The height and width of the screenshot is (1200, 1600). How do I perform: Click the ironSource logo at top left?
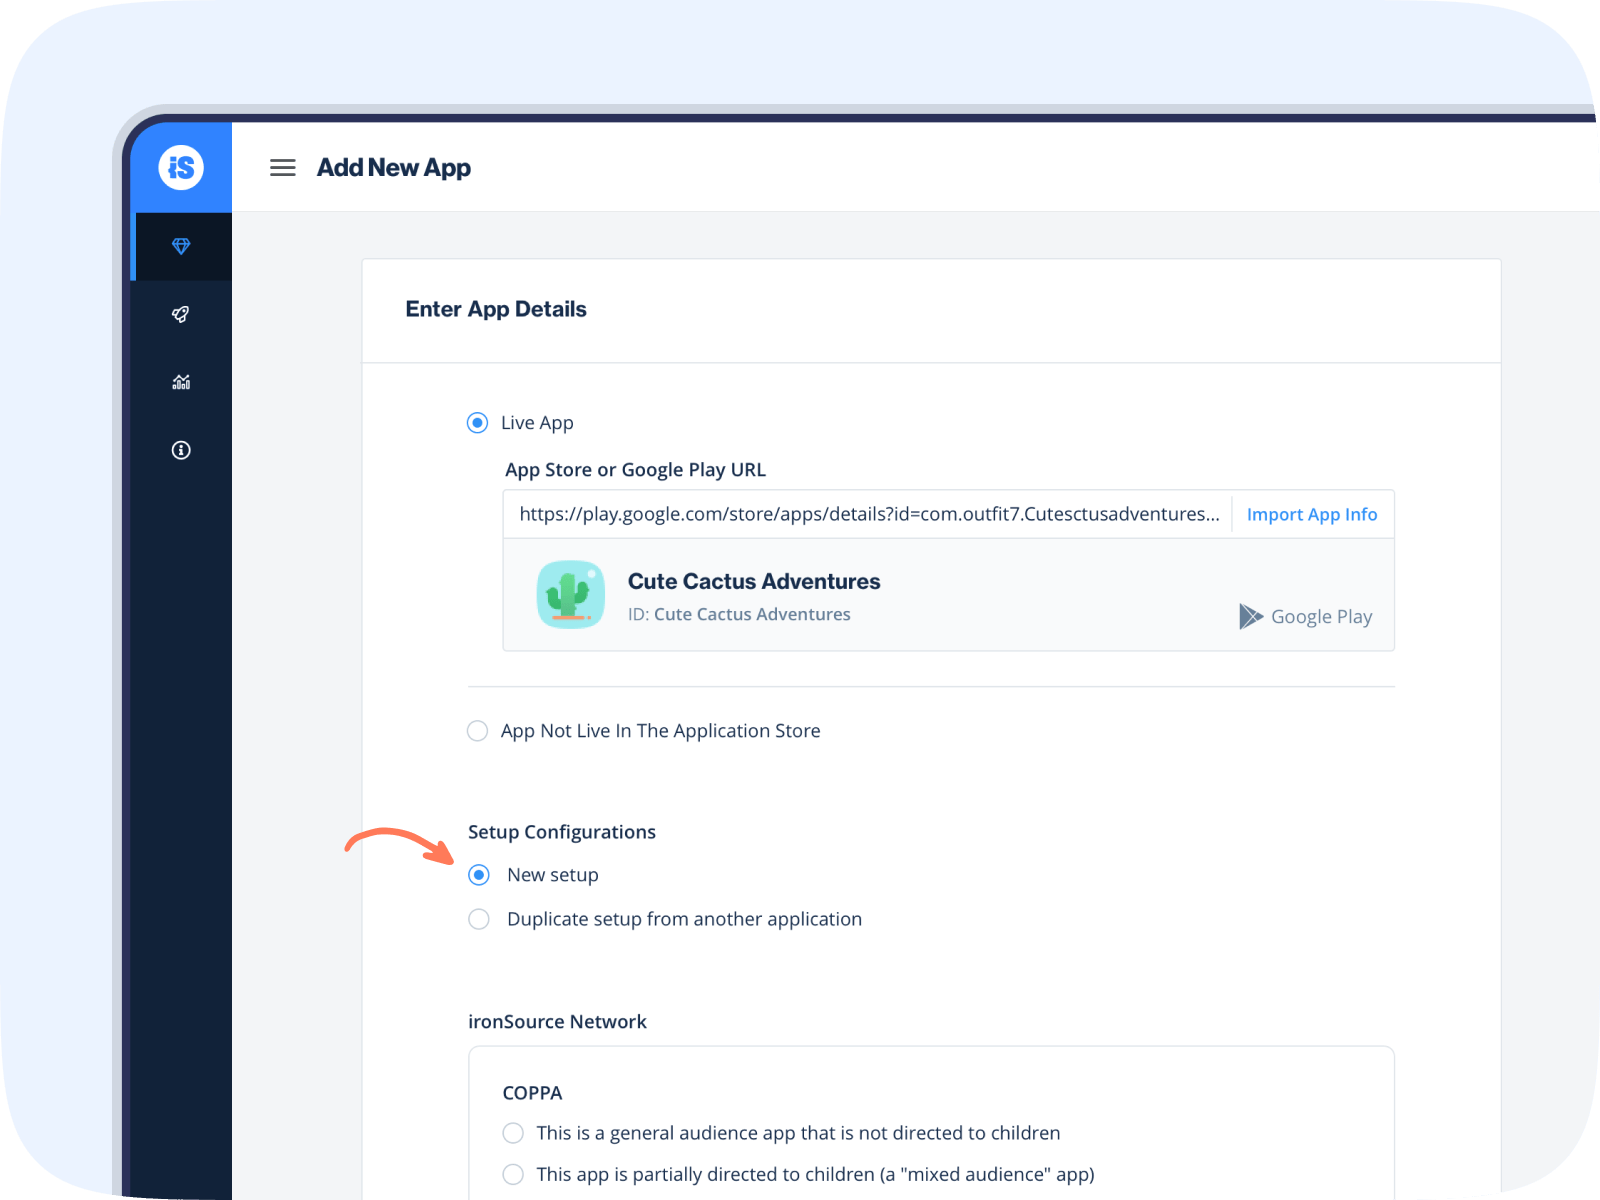[x=181, y=167]
